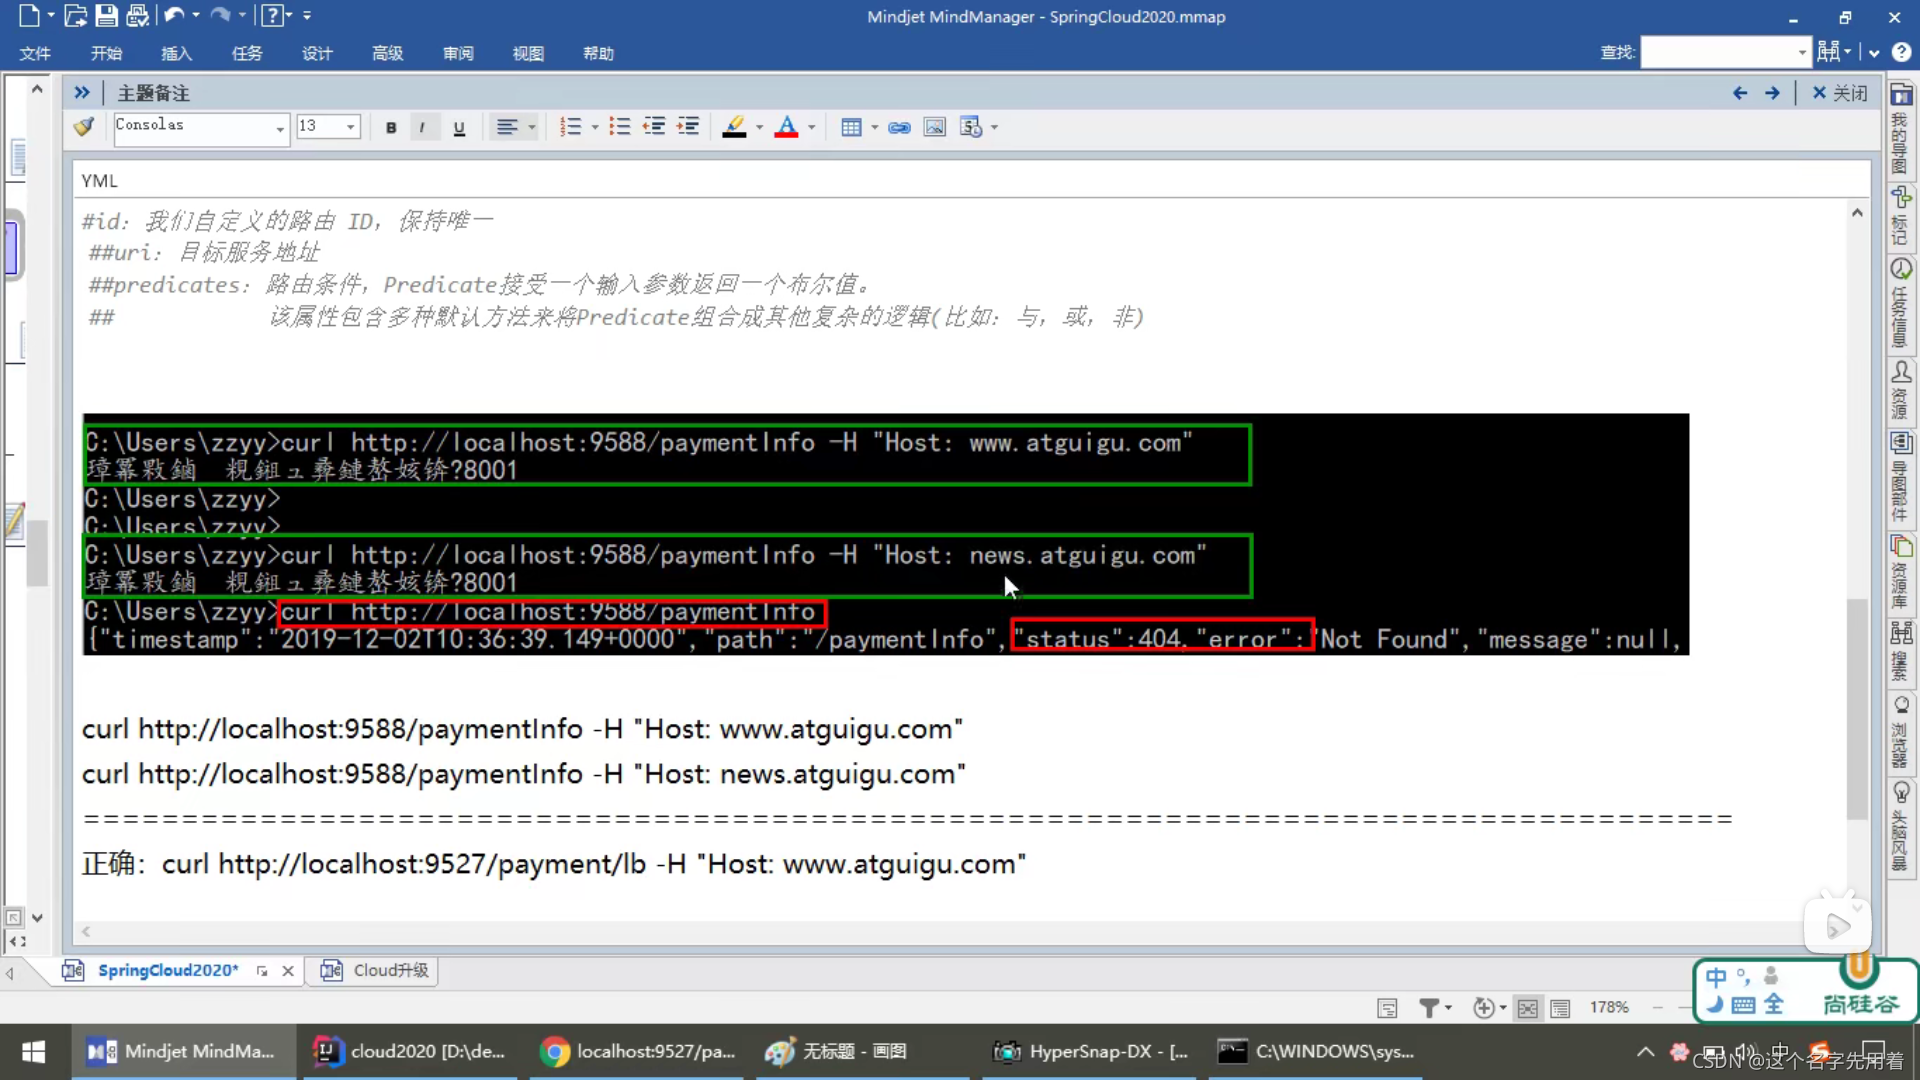1920x1080 pixels.
Task: Insert a table into the notes
Action: (851, 127)
